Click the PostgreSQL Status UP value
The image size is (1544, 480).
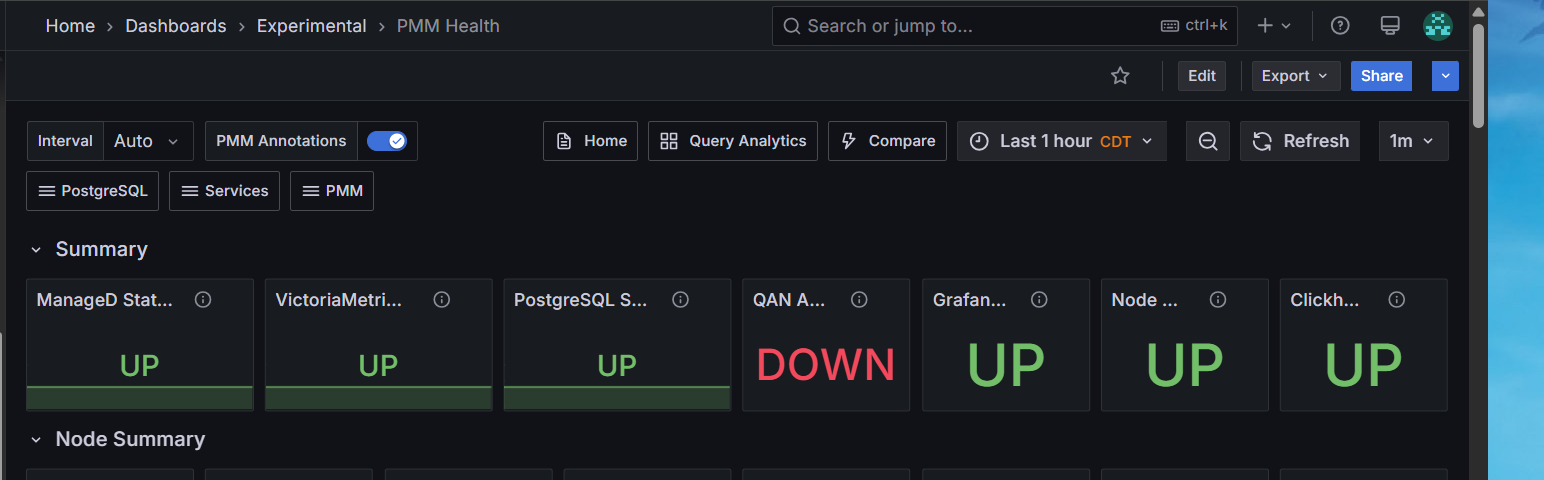pos(617,366)
